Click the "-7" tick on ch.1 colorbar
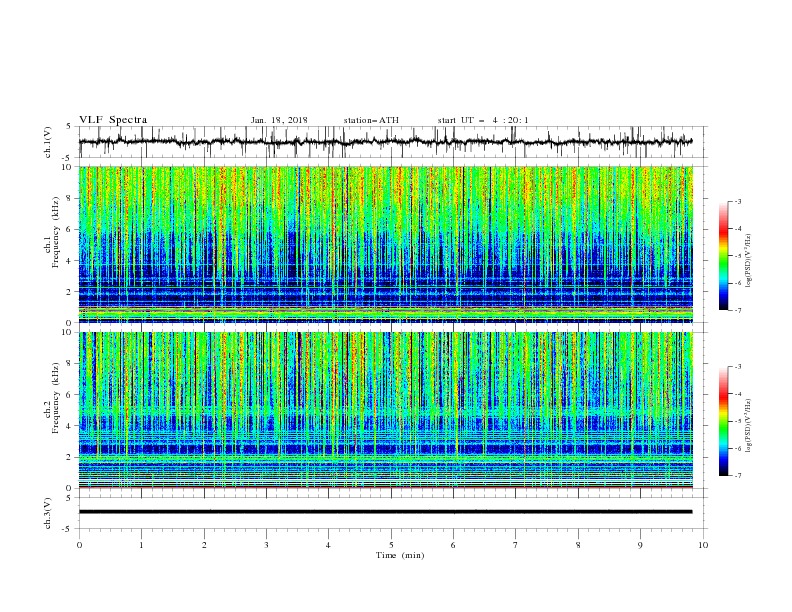Image resolution: width=792 pixels, height=612 pixels. click(x=737, y=310)
